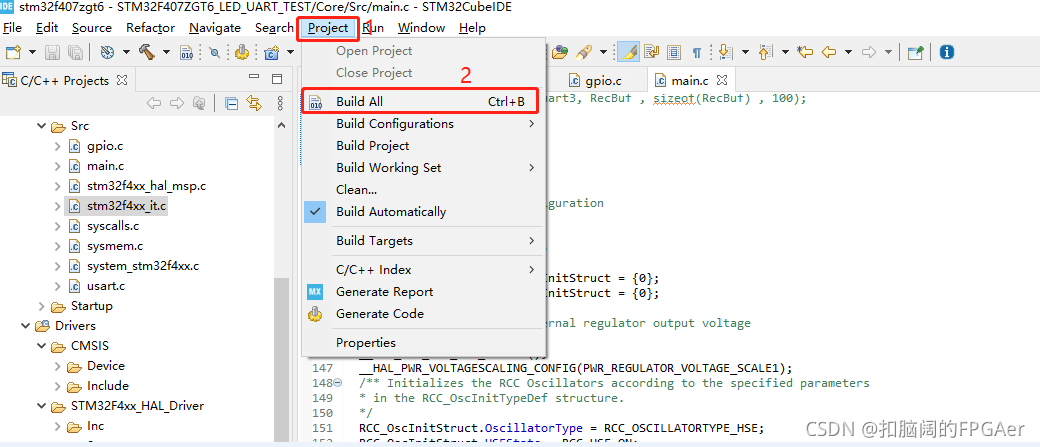Image resolution: width=1040 pixels, height=447 pixels.
Task: Open the hammer Build dropdown arrow
Action: 166,52
